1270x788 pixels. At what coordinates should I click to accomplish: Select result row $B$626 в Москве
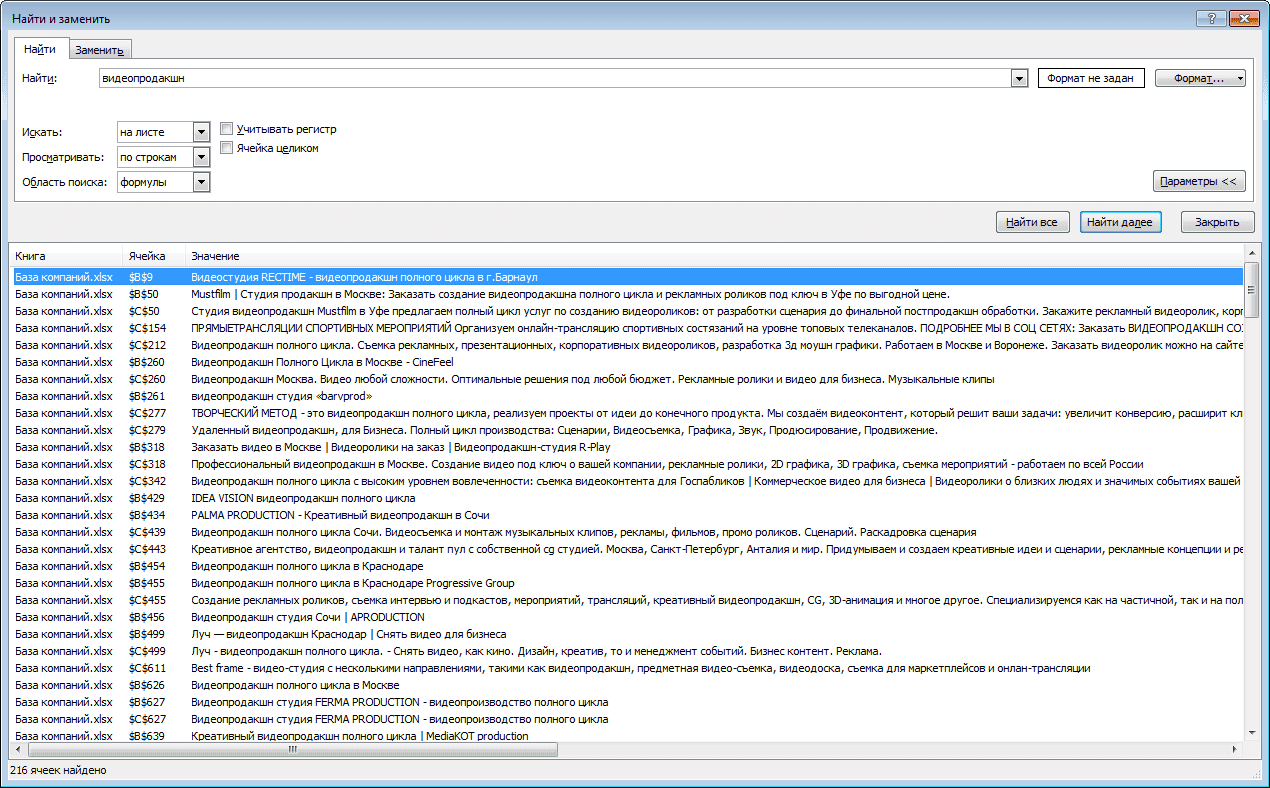coord(626,685)
